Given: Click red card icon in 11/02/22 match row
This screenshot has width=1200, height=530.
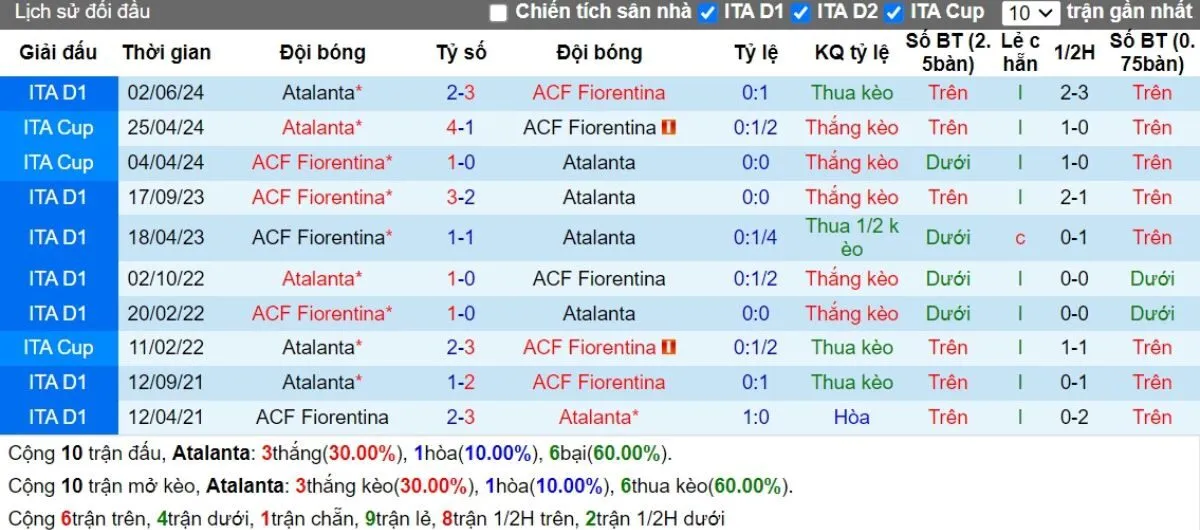Looking at the screenshot, I should [669, 347].
